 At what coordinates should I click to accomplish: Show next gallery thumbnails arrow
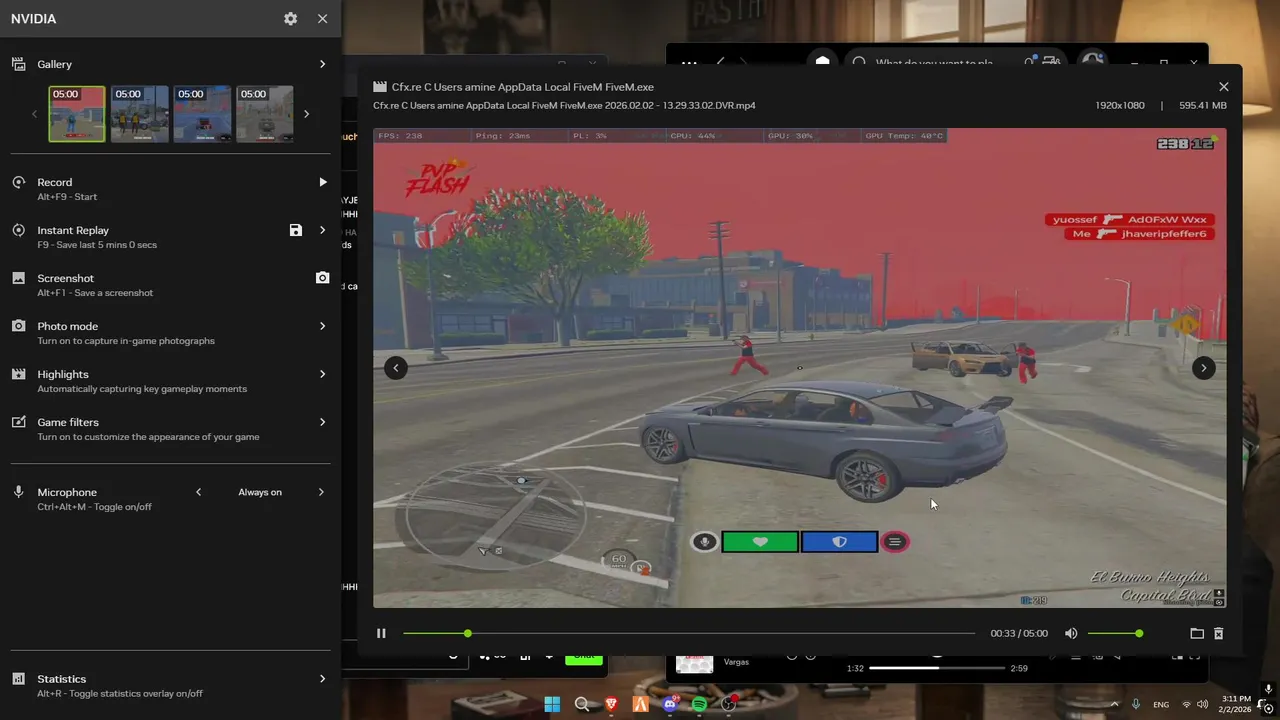[306, 114]
